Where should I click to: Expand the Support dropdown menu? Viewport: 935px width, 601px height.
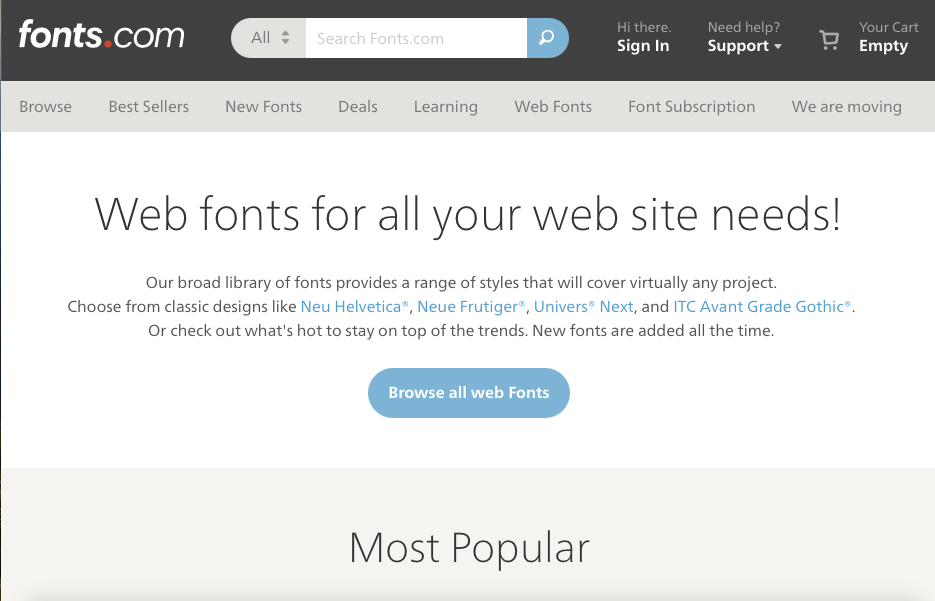pos(744,46)
